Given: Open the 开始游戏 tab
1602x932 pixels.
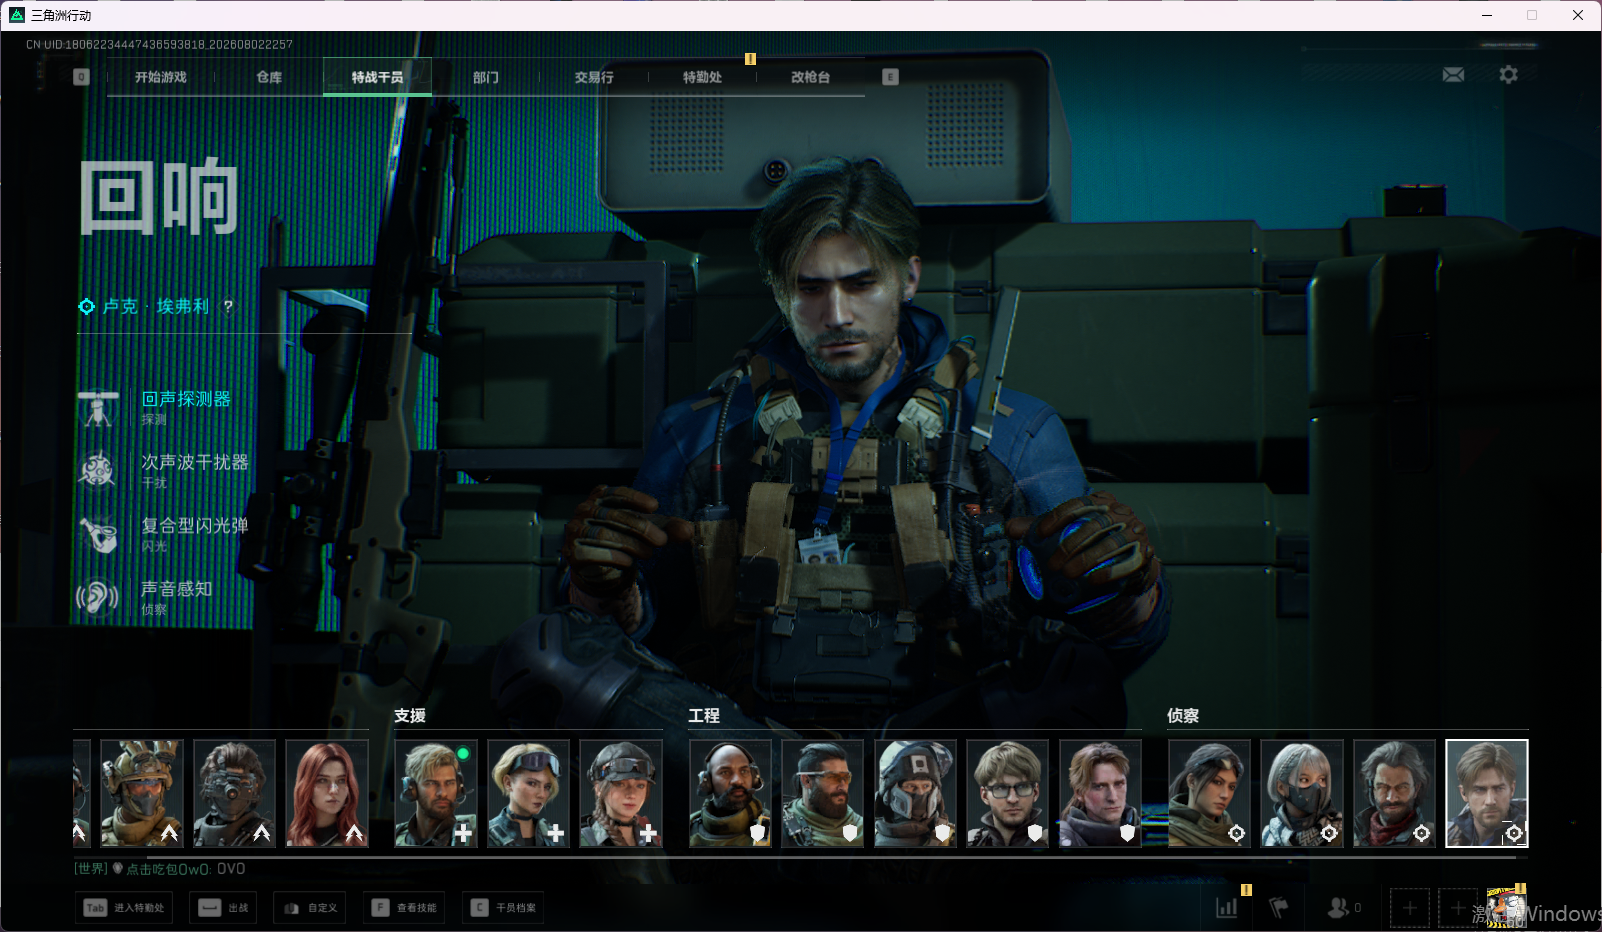Looking at the screenshot, I should (x=161, y=77).
